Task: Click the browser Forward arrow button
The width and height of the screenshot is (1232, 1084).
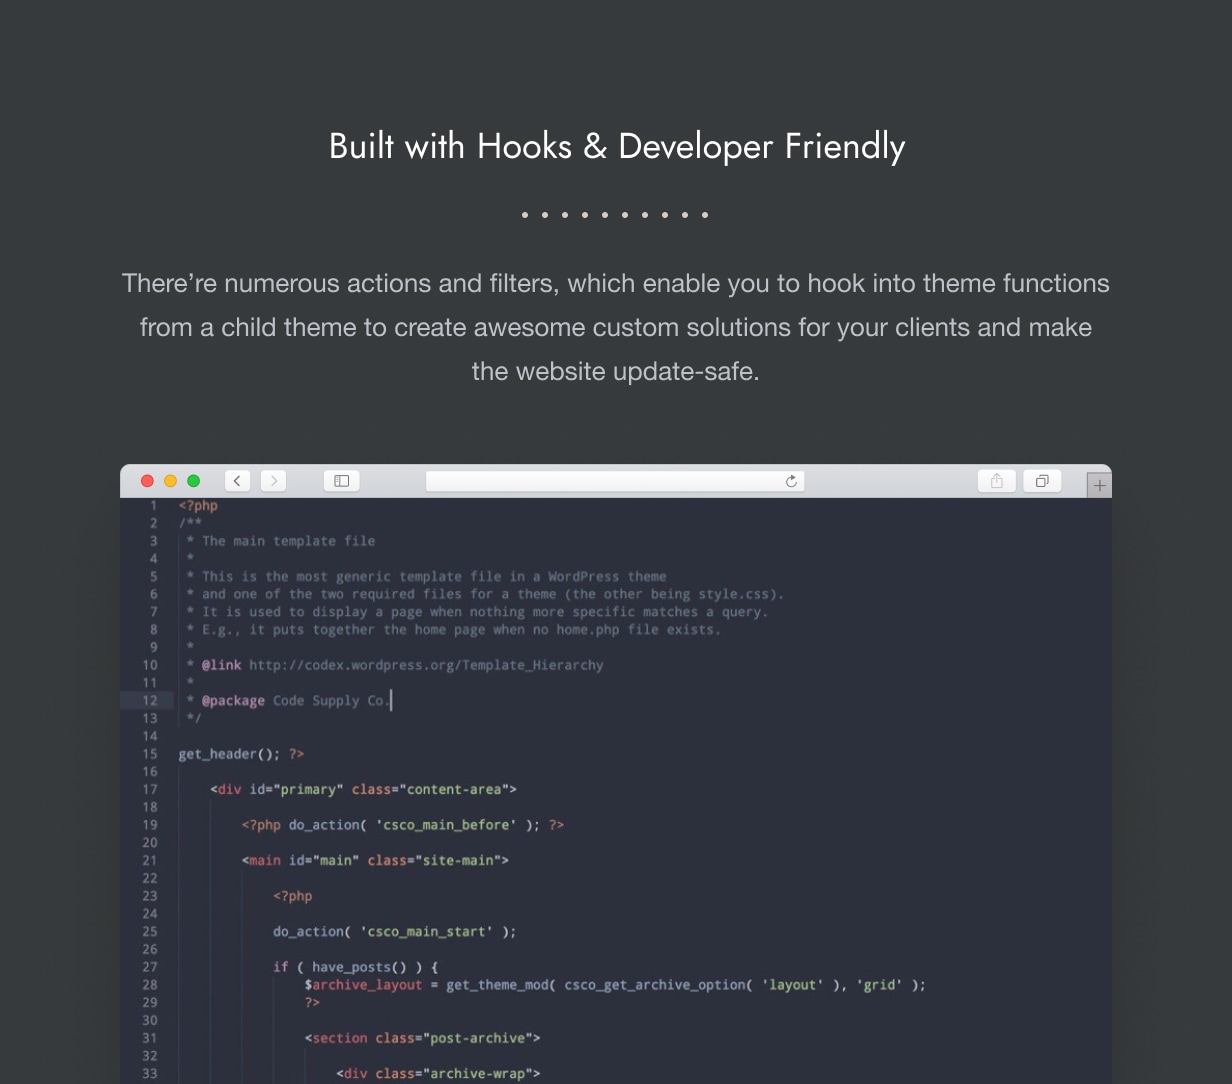Action: (x=273, y=481)
